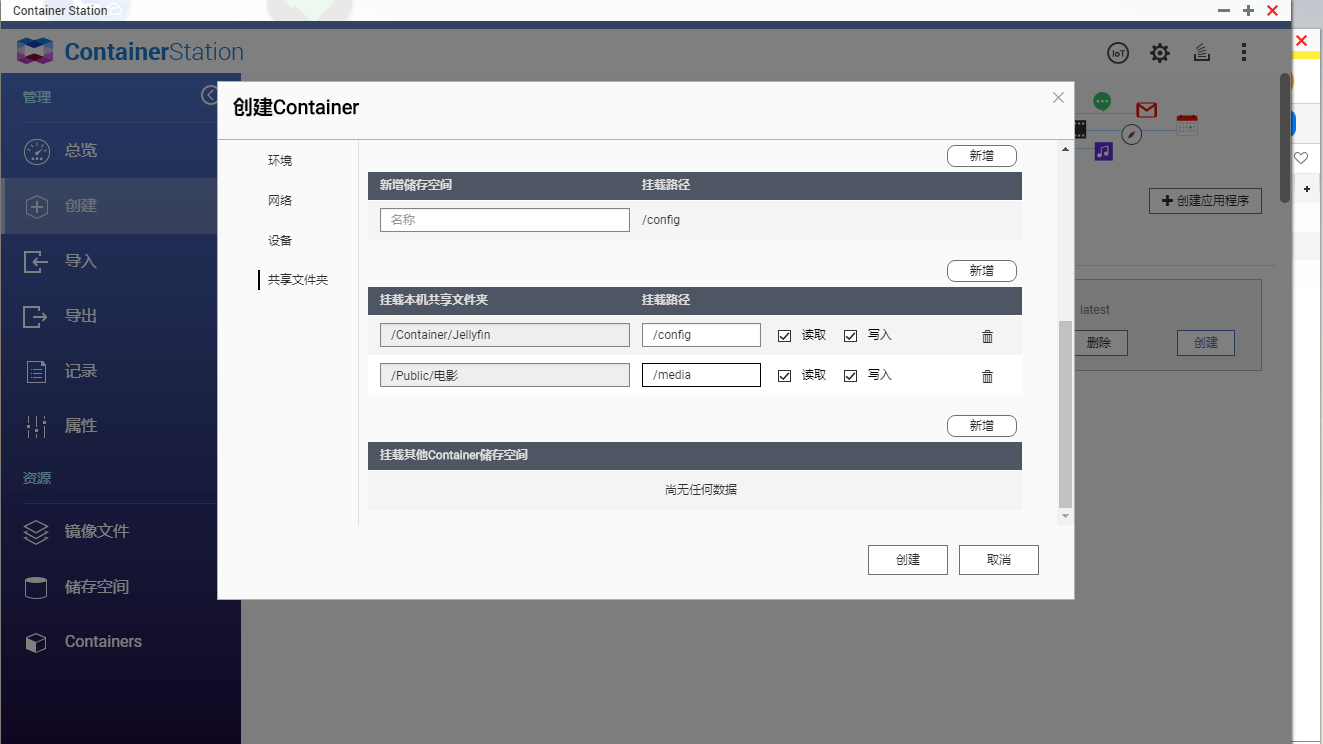The image size is (1323, 744).
Task: Click the dialog's vertical scrollbar down arrow
Action: pos(1065,516)
